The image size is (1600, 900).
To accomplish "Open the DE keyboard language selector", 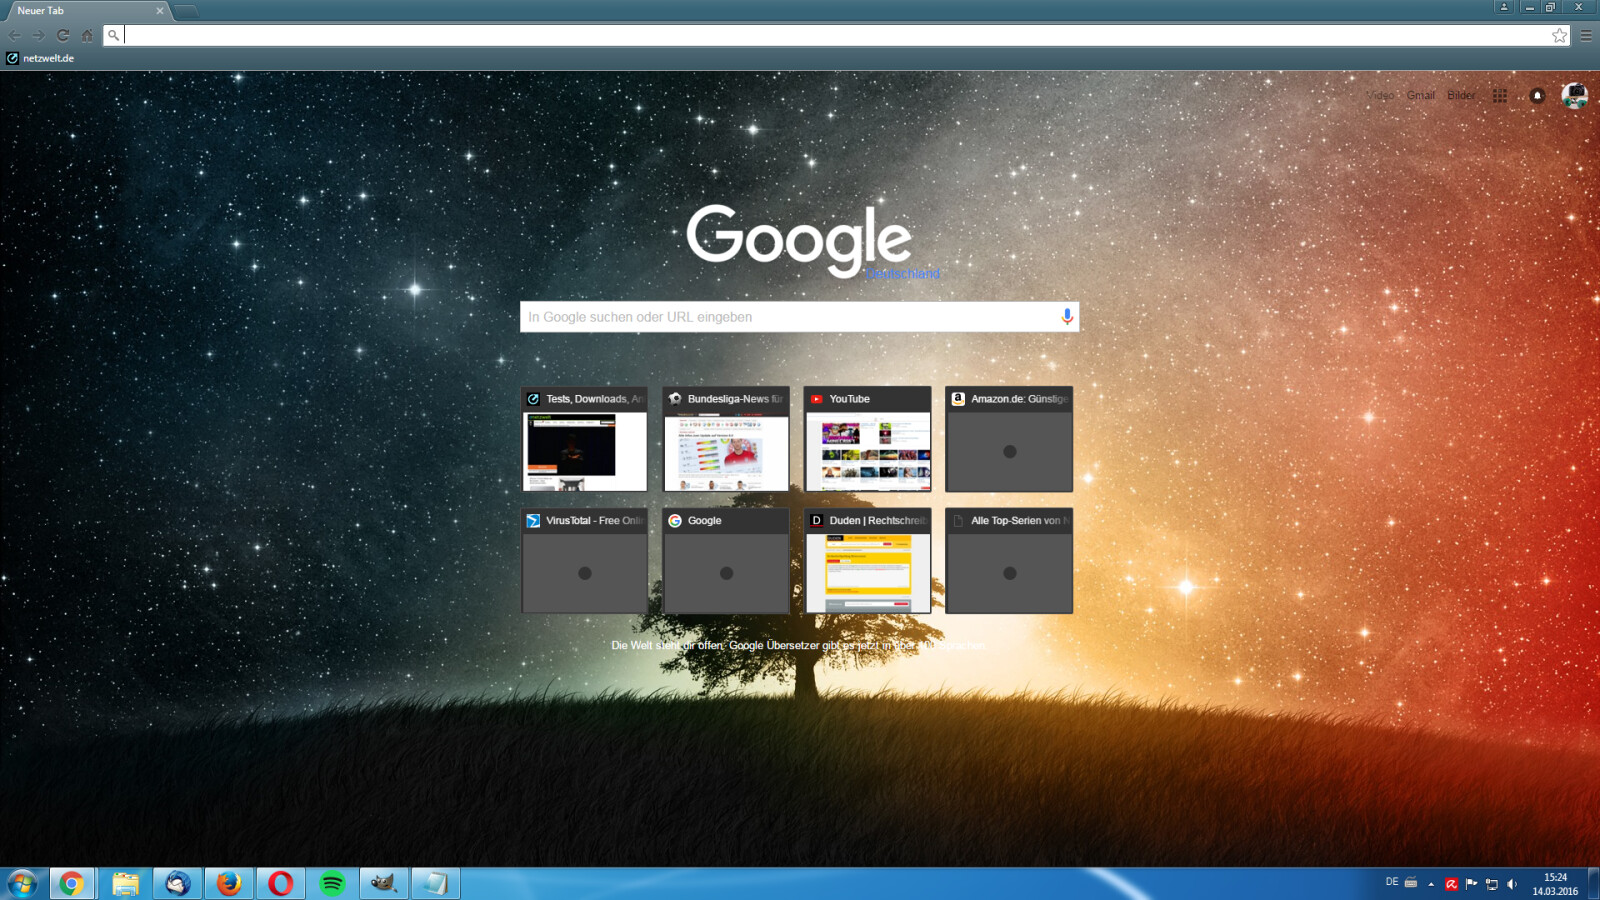I will click(1392, 883).
